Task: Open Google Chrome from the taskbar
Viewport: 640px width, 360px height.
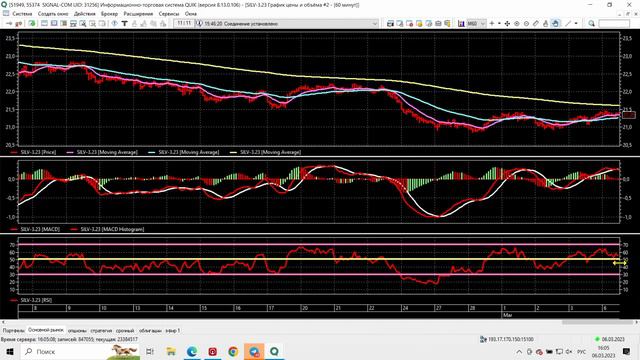Action: (233, 351)
